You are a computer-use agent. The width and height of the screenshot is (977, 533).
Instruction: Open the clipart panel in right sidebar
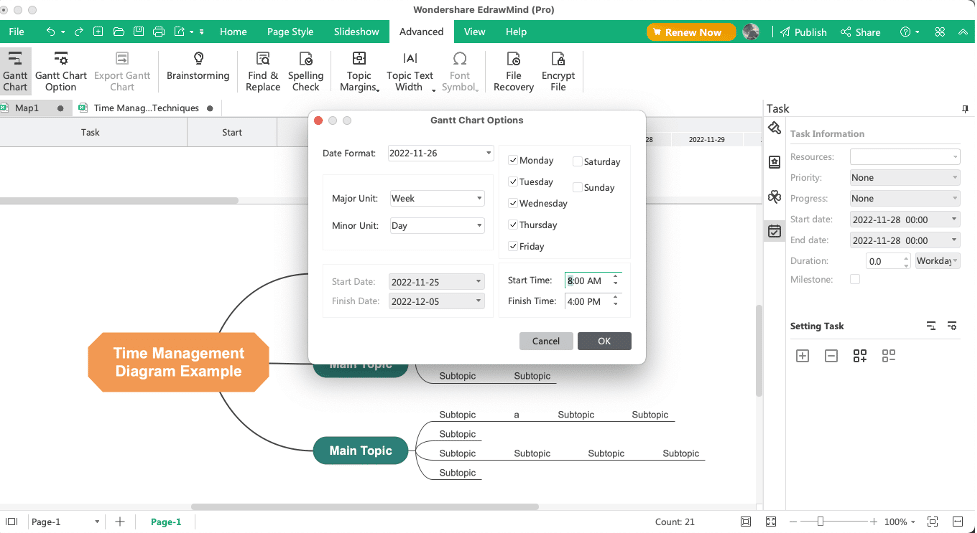(774, 162)
